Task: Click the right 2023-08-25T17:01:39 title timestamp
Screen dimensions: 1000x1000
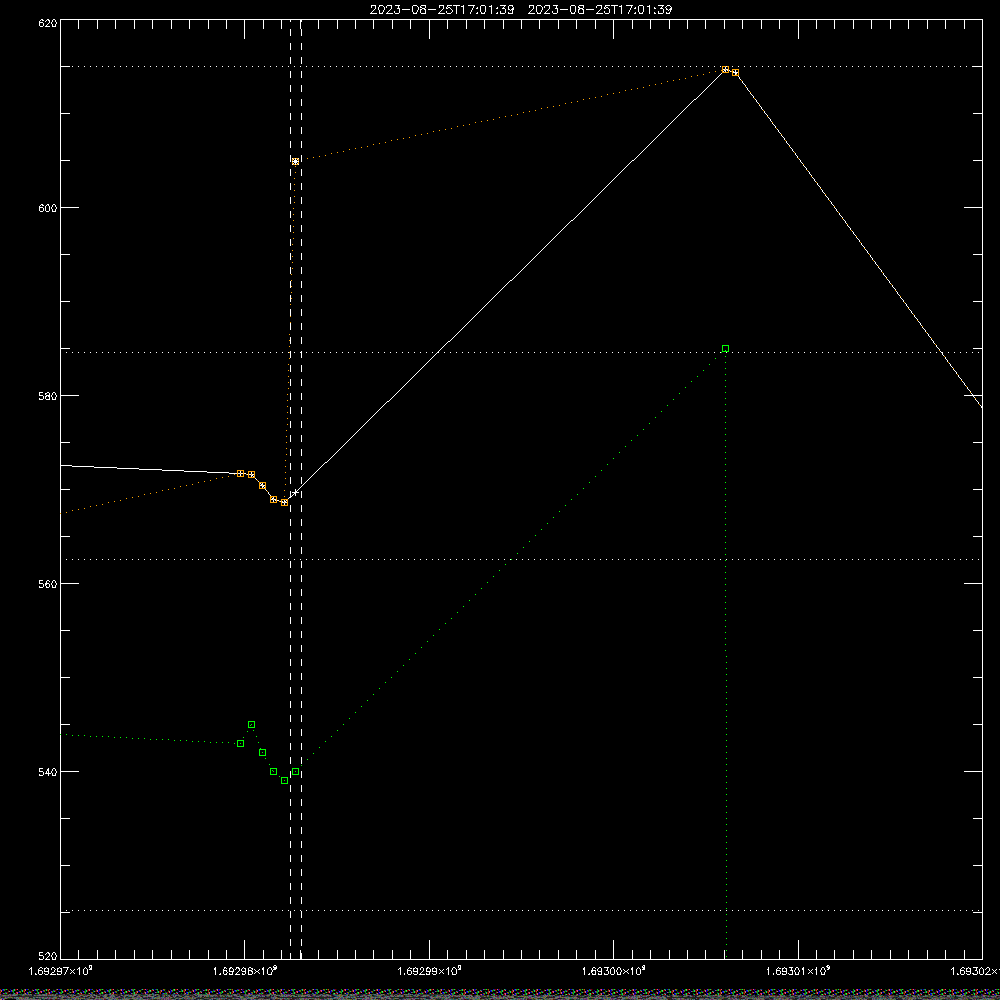Action: tap(599, 10)
